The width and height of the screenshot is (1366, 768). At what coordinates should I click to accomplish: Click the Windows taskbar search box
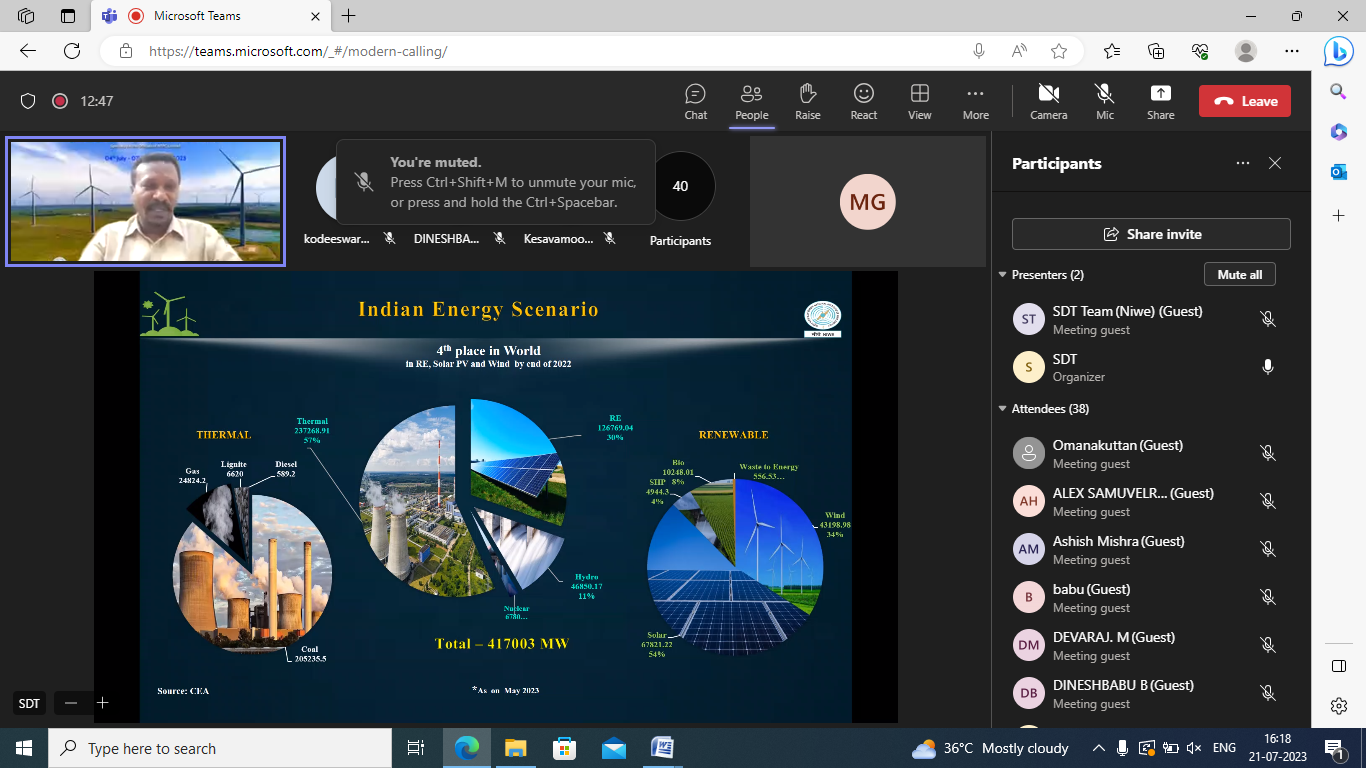coord(220,748)
